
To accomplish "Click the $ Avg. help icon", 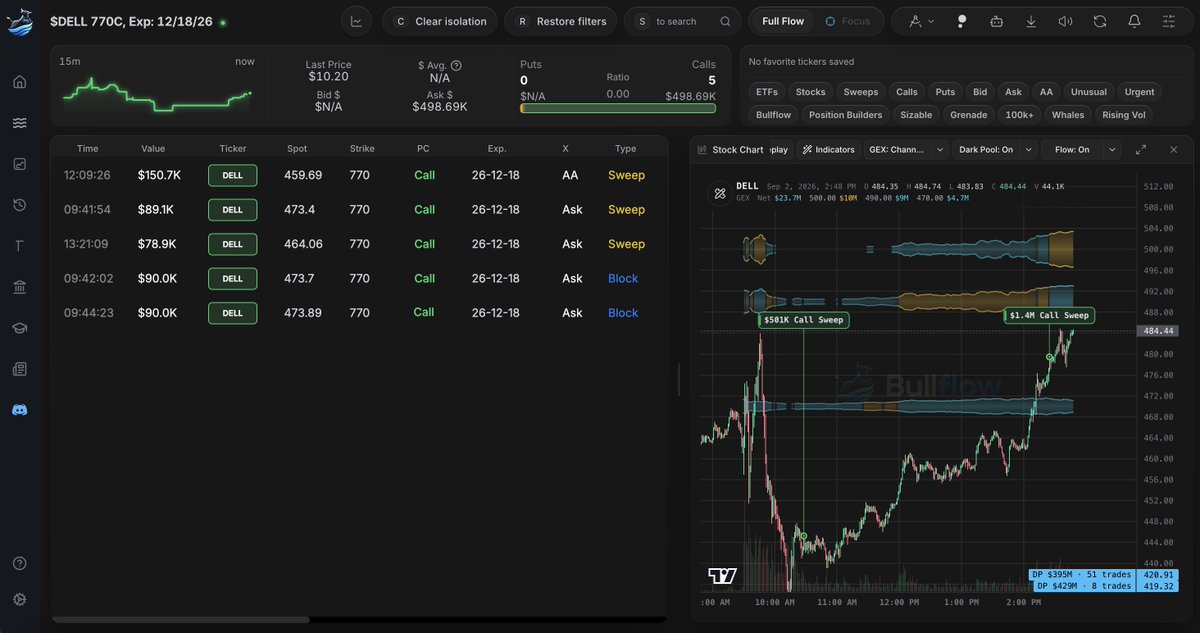I will click(x=456, y=65).
